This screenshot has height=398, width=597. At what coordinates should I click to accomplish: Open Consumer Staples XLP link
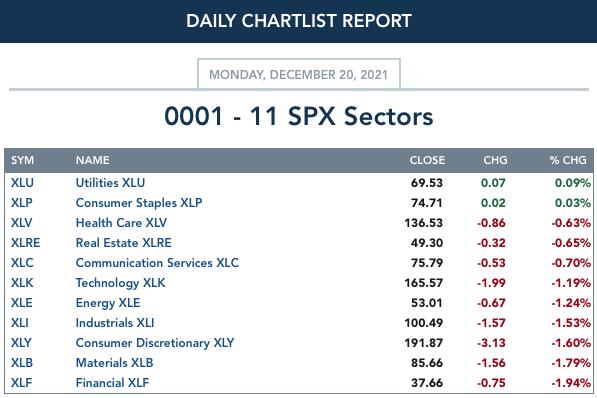(139, 203)
